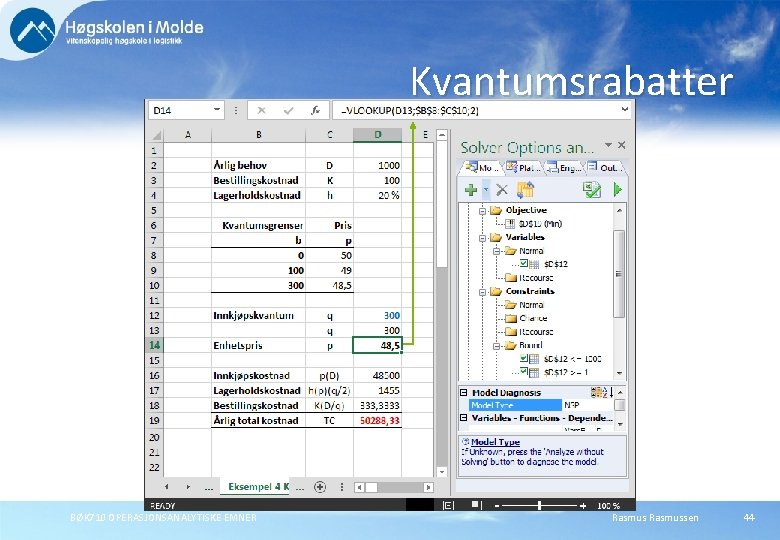Select the Årlig behov label cell
This screenshot has width=780, height=540.
[x=259, y=165]
